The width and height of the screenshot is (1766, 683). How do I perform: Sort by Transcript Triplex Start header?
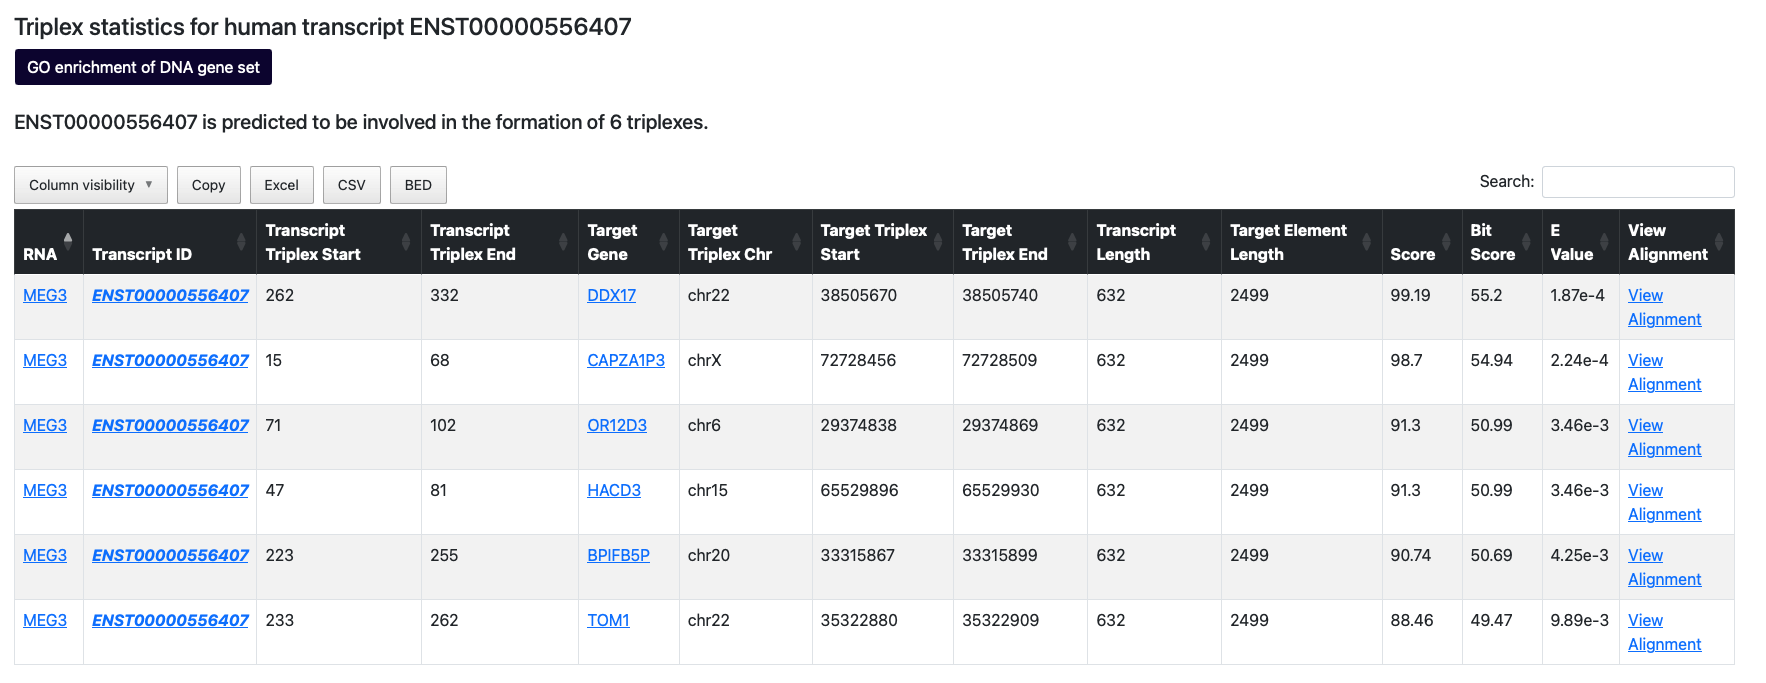[x=339, y=242]
